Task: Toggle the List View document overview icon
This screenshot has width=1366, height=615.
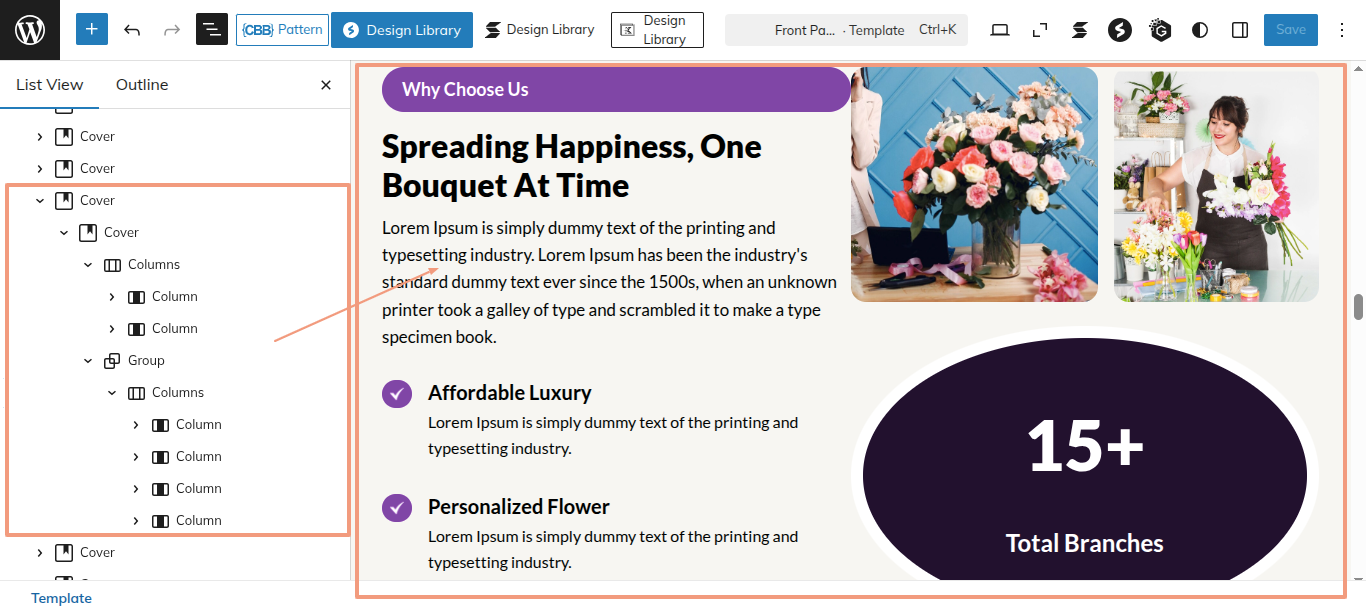Action: click(x=212, y=30)
